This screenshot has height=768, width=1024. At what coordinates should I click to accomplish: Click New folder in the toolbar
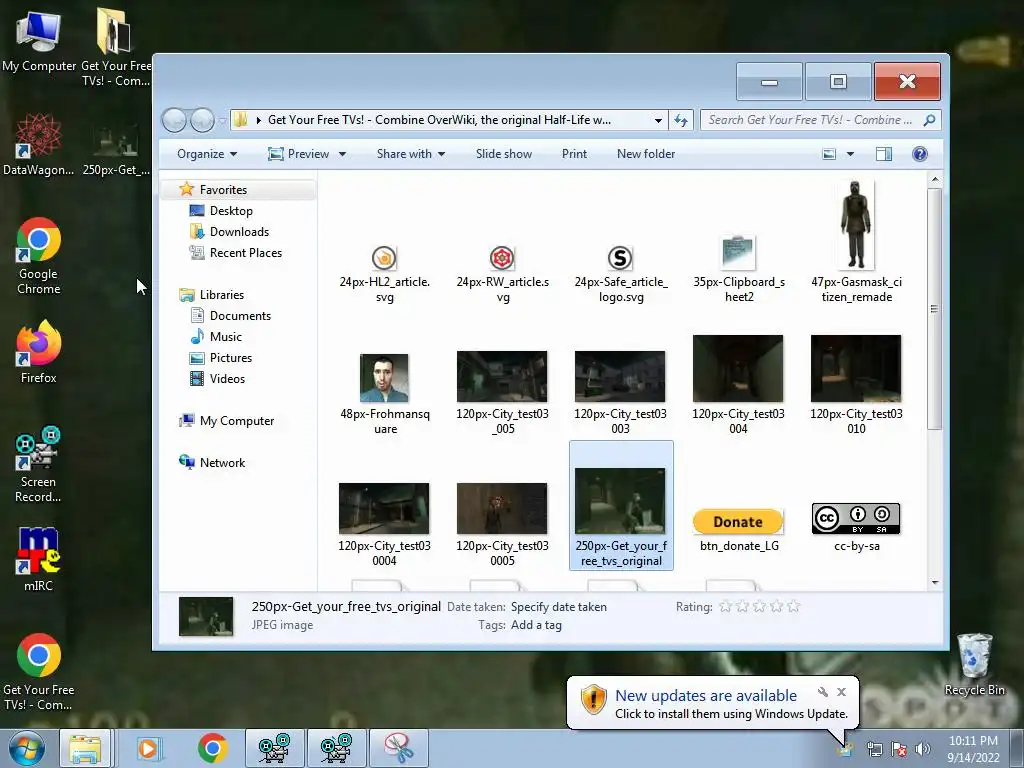click(x=646, y=154)
